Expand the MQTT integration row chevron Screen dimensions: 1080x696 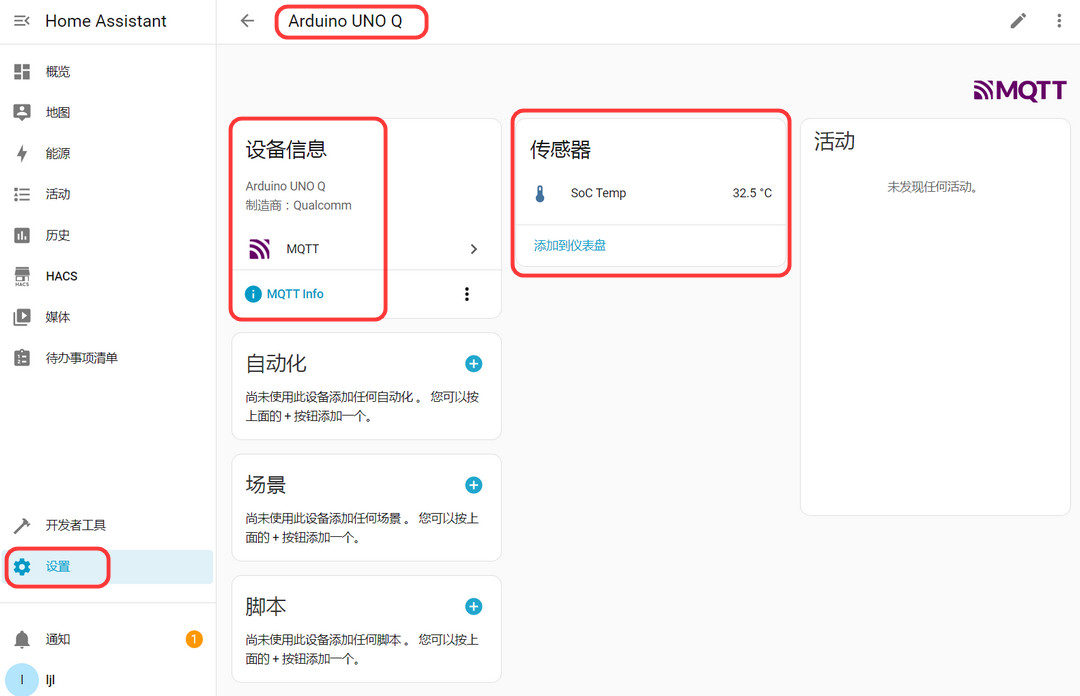coord(474,249)
